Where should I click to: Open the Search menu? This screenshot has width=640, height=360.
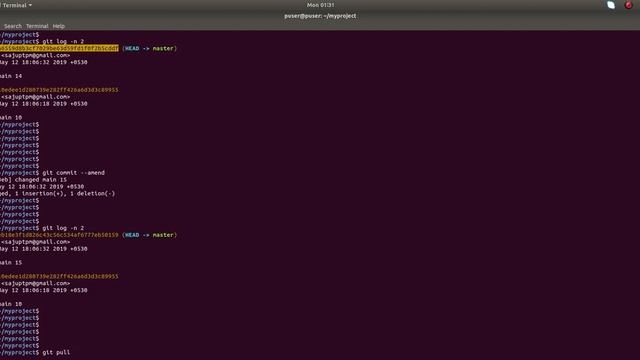pos(13,26)
